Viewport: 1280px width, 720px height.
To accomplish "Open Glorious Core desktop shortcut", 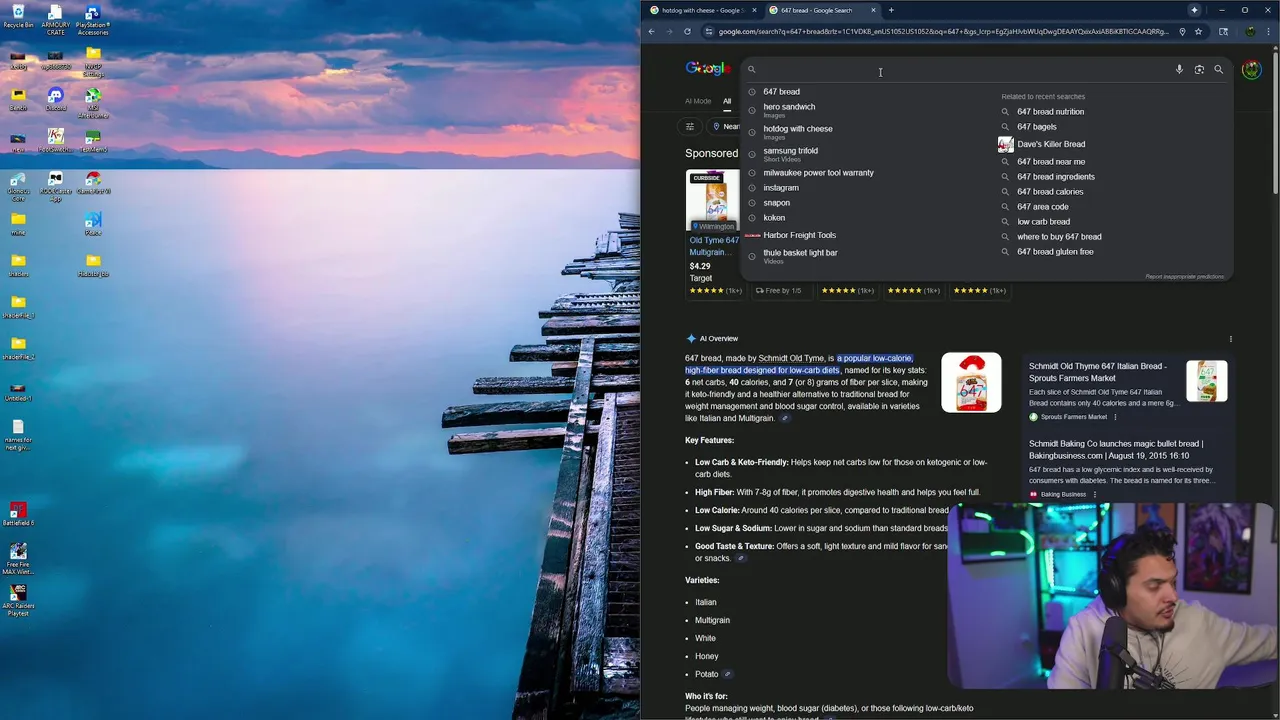I will pyautogui.click(x=18, y=186).
